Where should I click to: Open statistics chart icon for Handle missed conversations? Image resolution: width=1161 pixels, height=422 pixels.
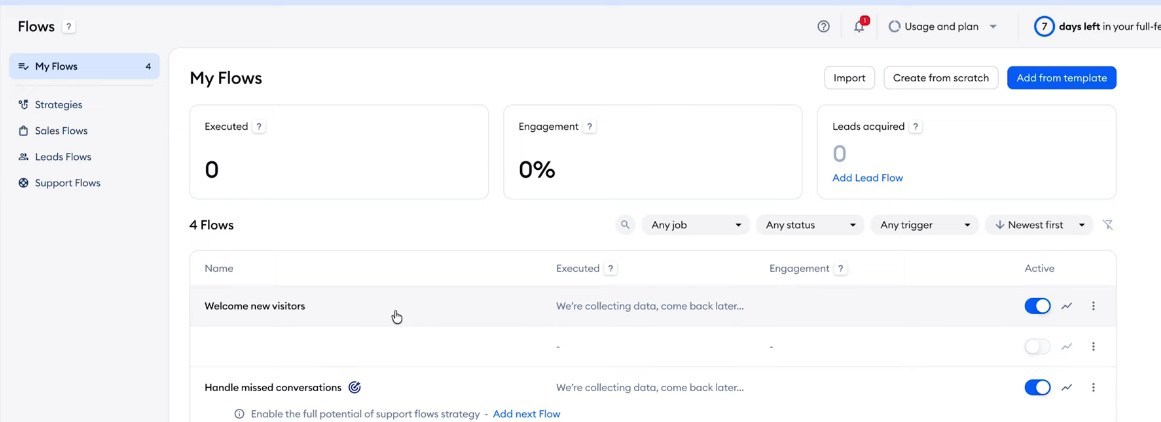(1067, 387)
